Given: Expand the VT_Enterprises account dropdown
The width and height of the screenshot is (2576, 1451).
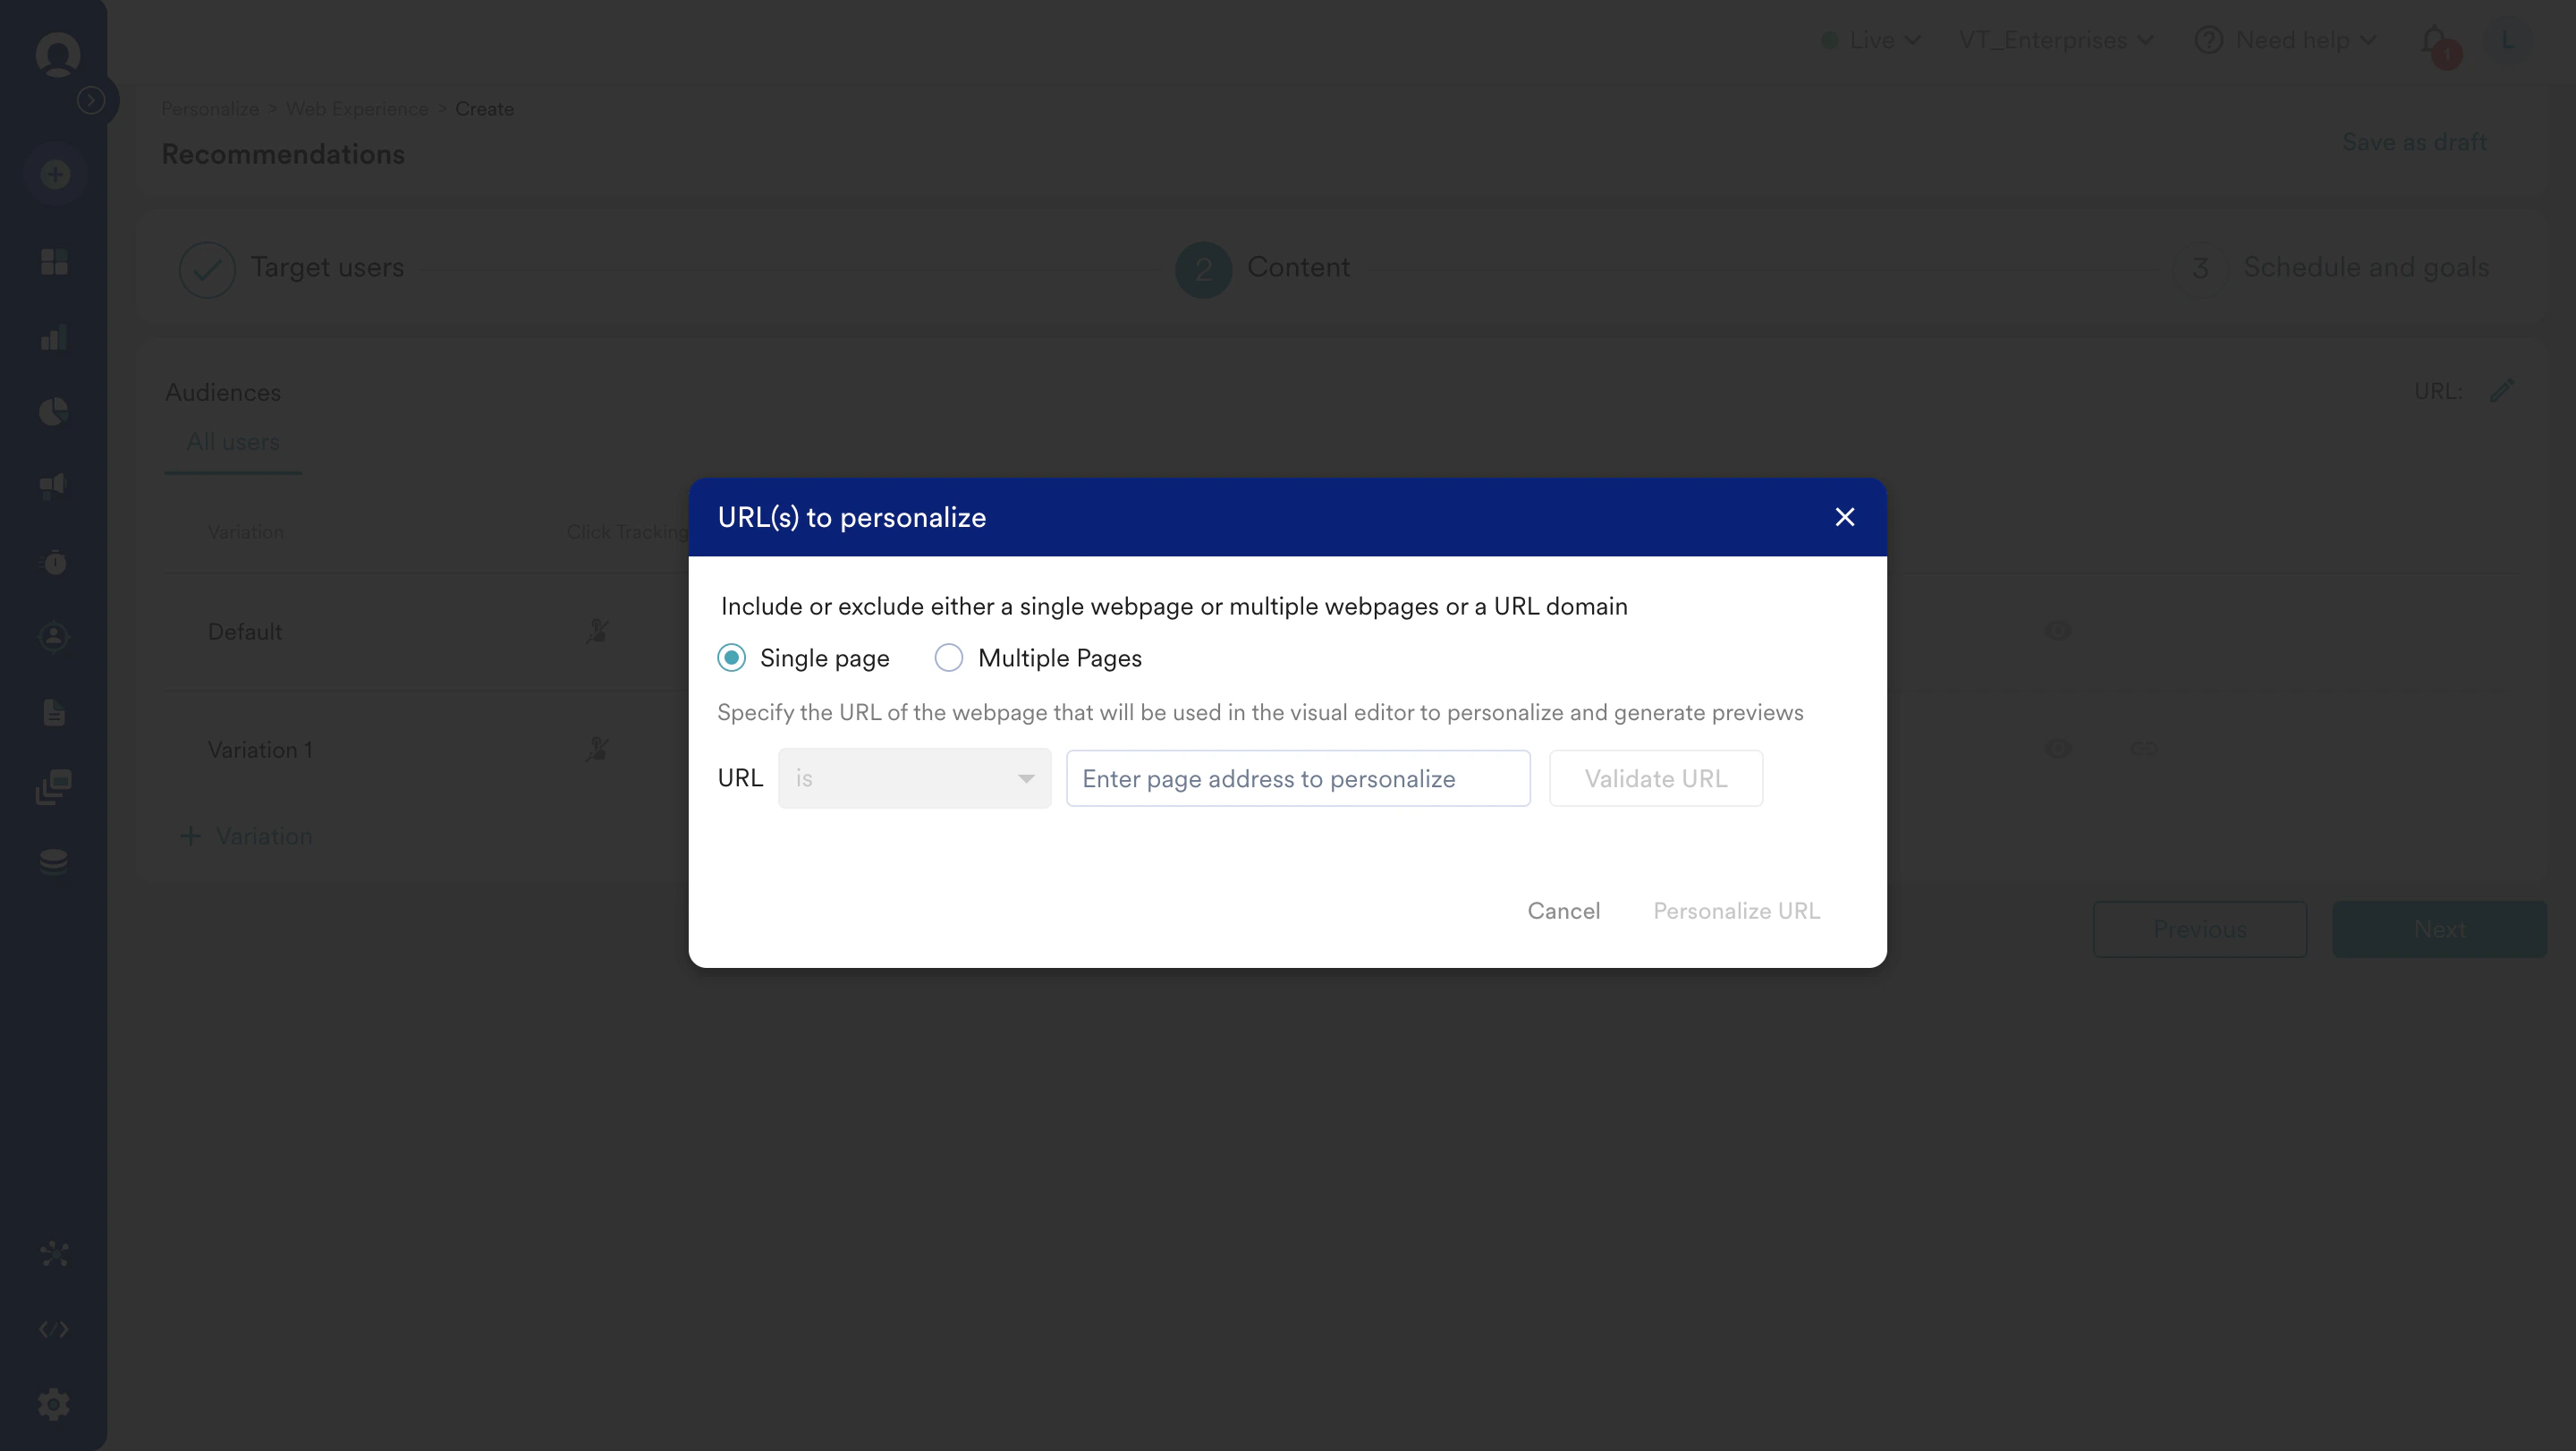Looking at the screenshot, I should click(x=2055, y=41).
